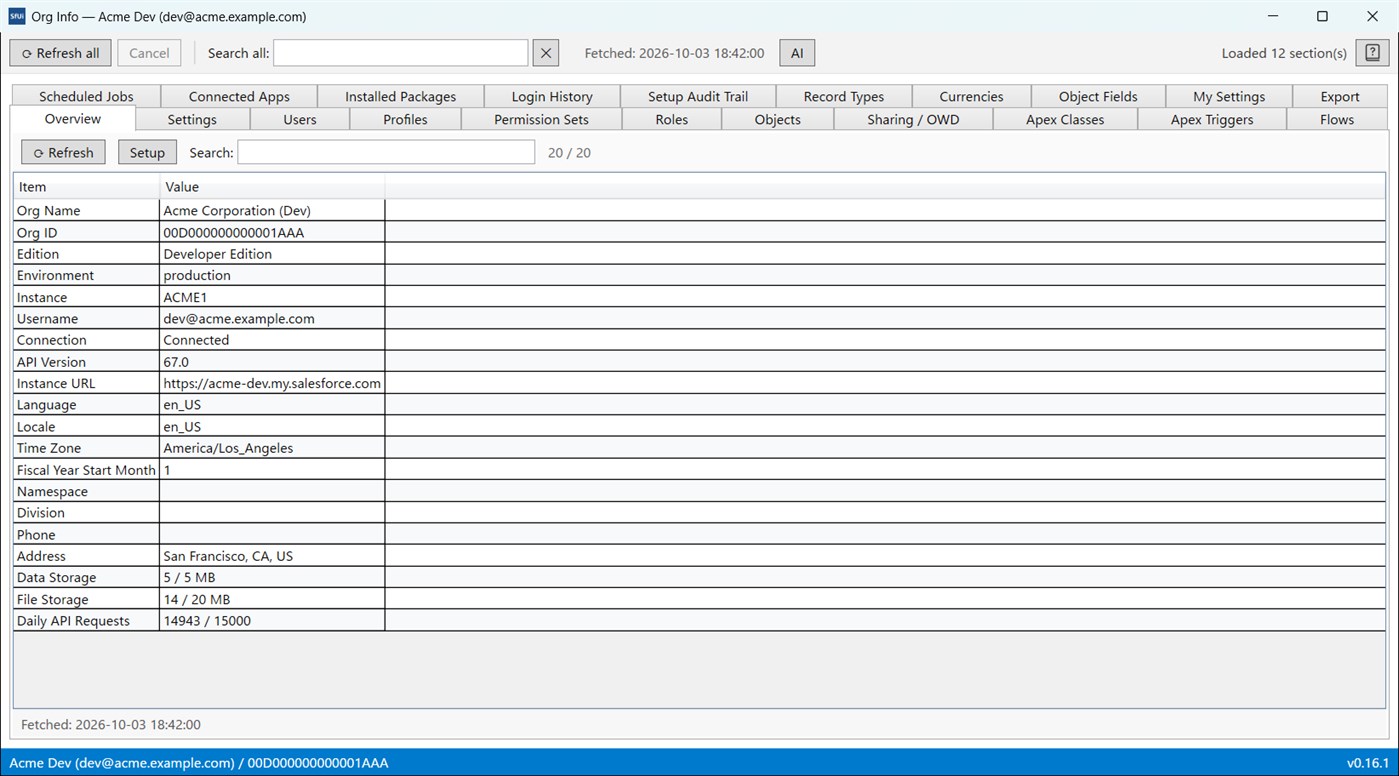Open the Setup Audit Trail tab

click(x=698, y=96)
